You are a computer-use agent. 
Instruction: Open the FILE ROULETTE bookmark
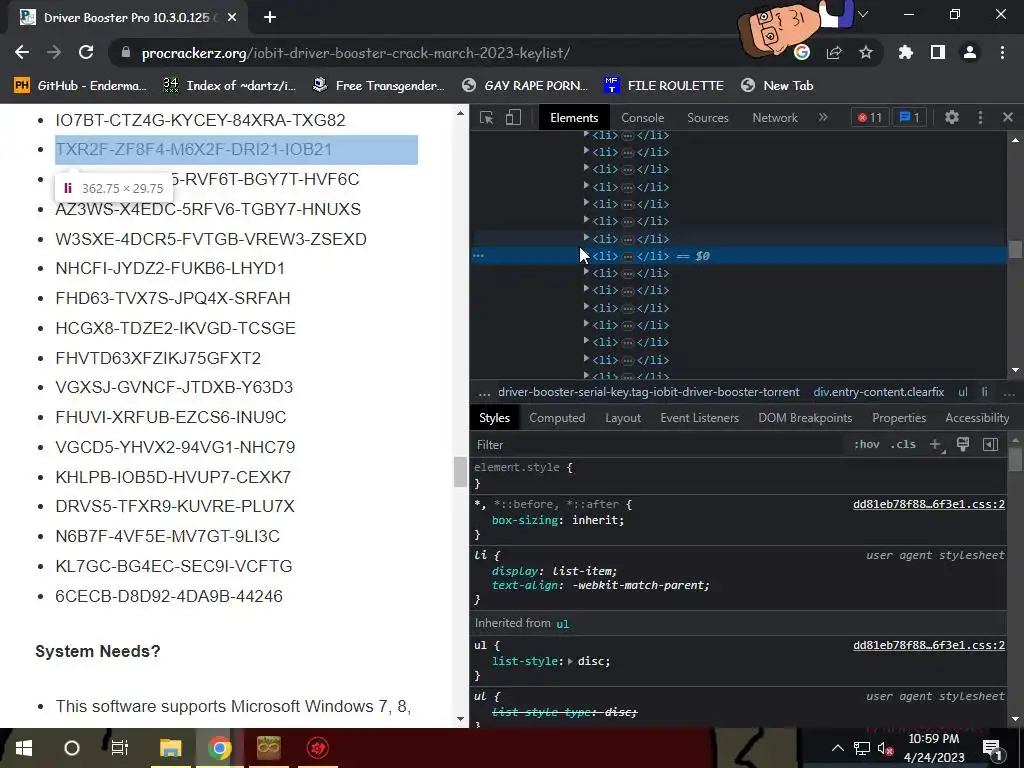point(664,86)
